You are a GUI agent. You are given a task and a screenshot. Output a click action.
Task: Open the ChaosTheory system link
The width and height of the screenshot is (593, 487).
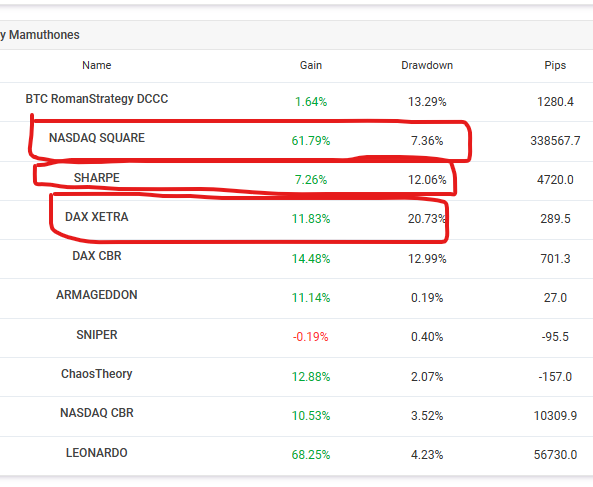(97, 374)
